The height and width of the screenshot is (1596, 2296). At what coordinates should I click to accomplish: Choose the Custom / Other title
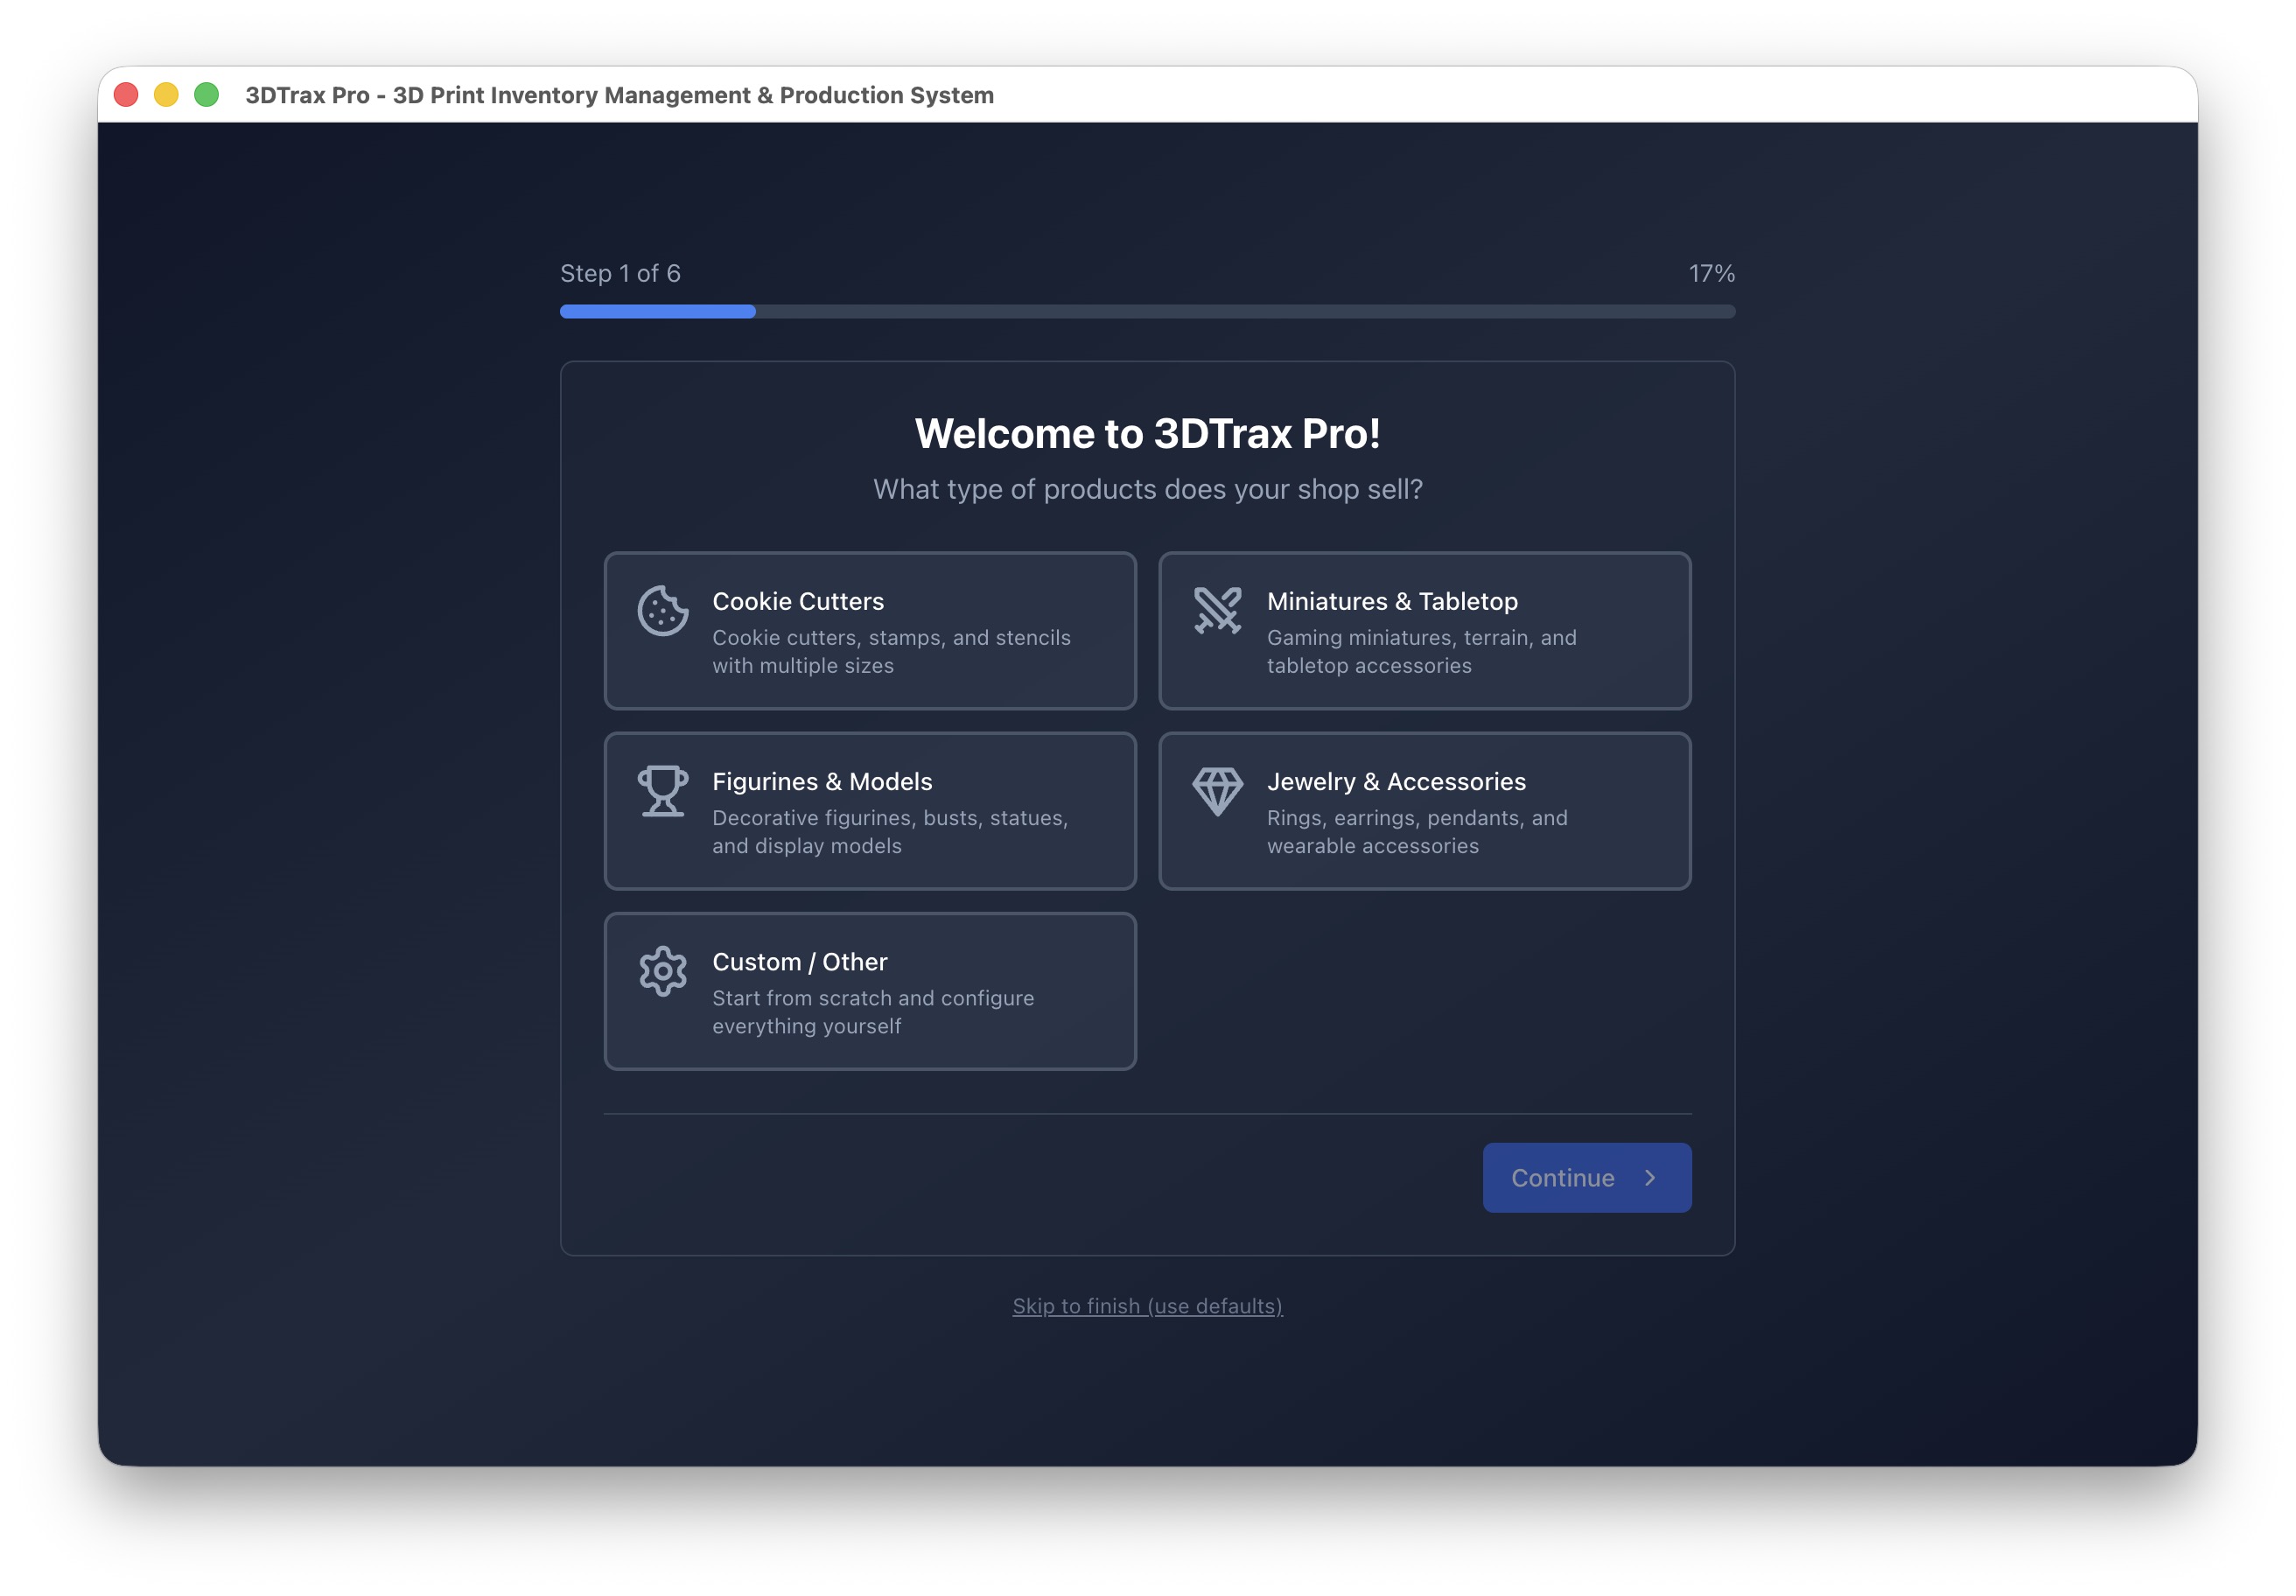[x=799, y=961]
